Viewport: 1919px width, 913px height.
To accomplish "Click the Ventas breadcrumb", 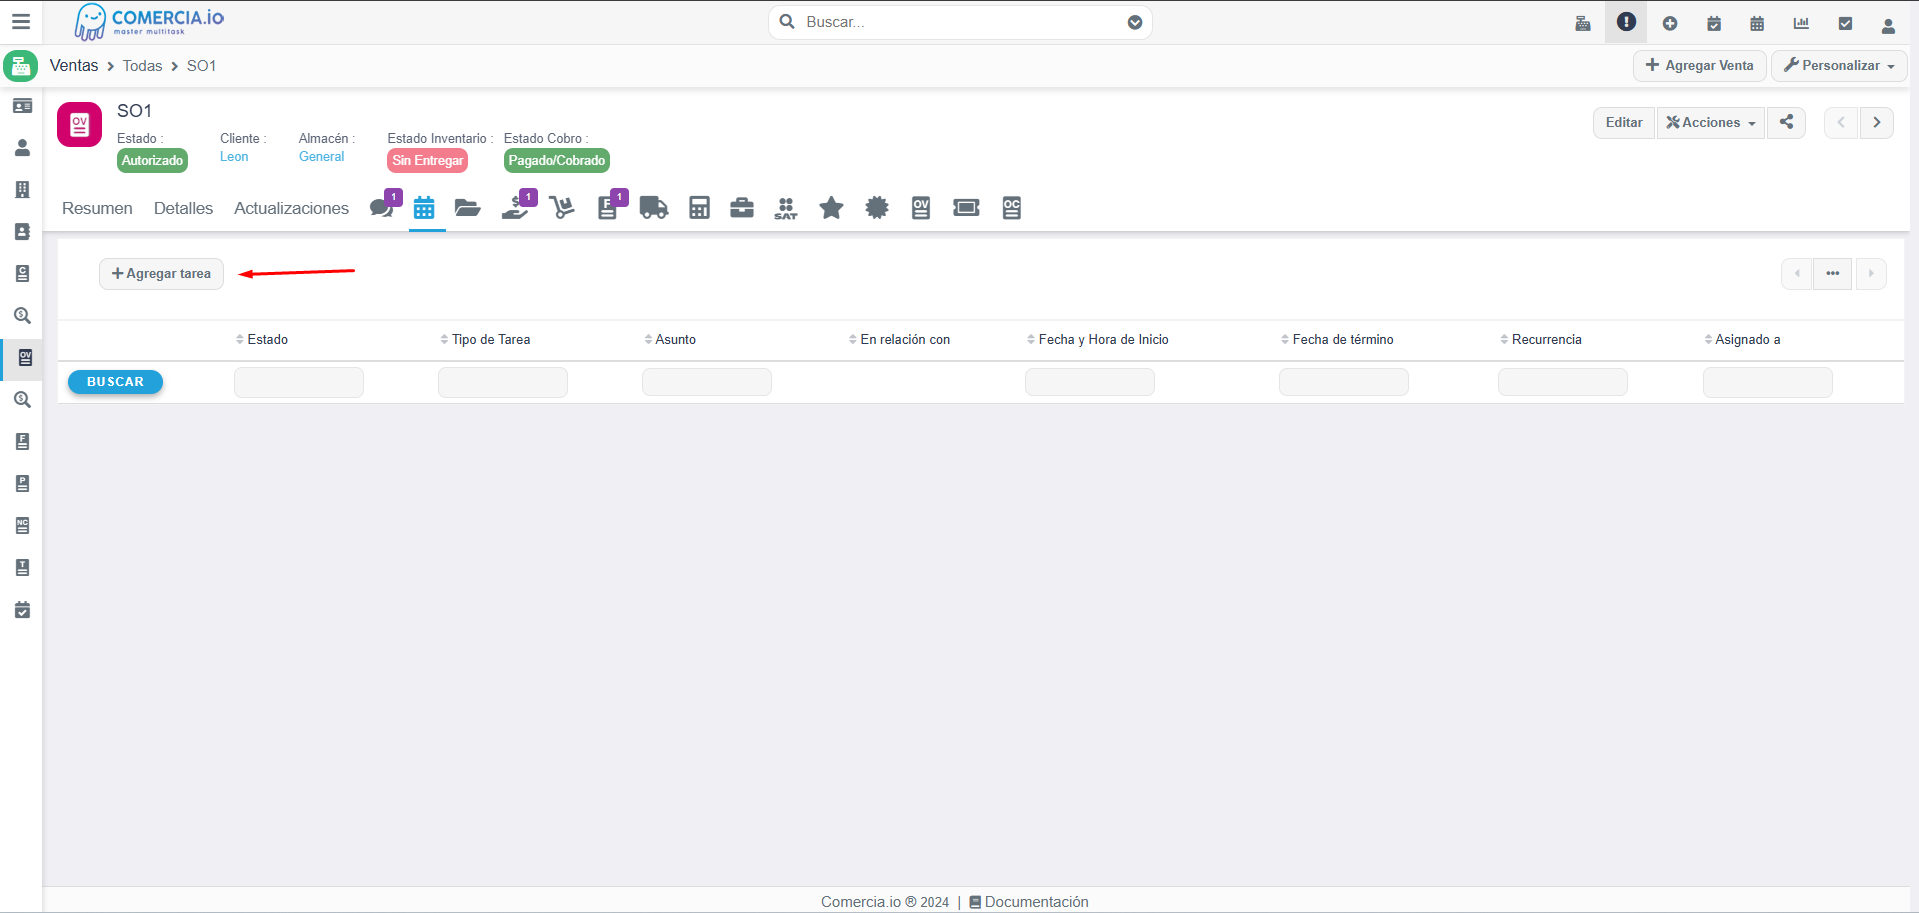I will (74, 65).
